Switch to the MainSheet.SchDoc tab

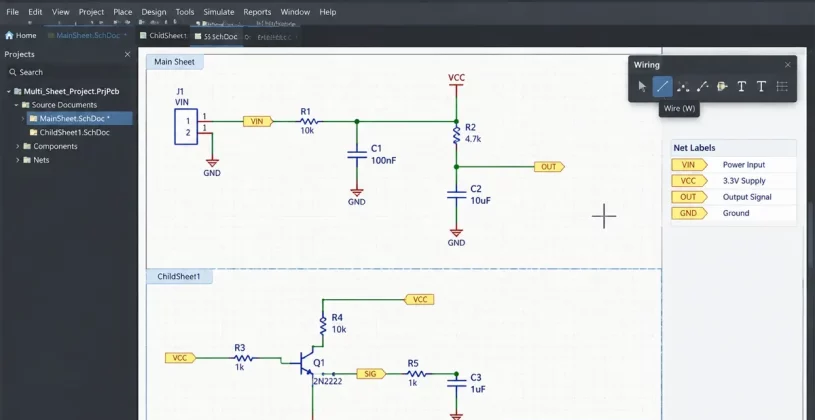87,36
